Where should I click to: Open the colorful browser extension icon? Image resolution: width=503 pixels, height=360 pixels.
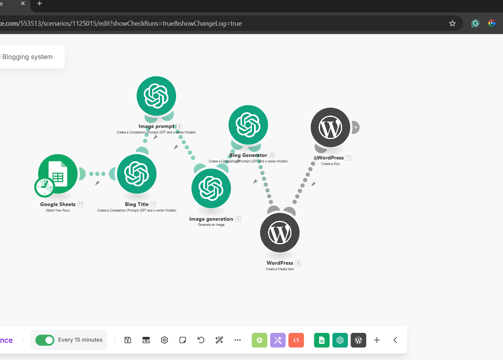tap(492, 23)
